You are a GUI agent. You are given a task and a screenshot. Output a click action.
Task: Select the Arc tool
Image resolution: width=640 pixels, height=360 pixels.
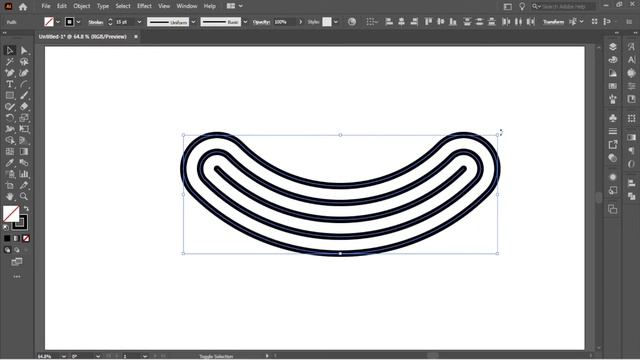coord(24,84)
